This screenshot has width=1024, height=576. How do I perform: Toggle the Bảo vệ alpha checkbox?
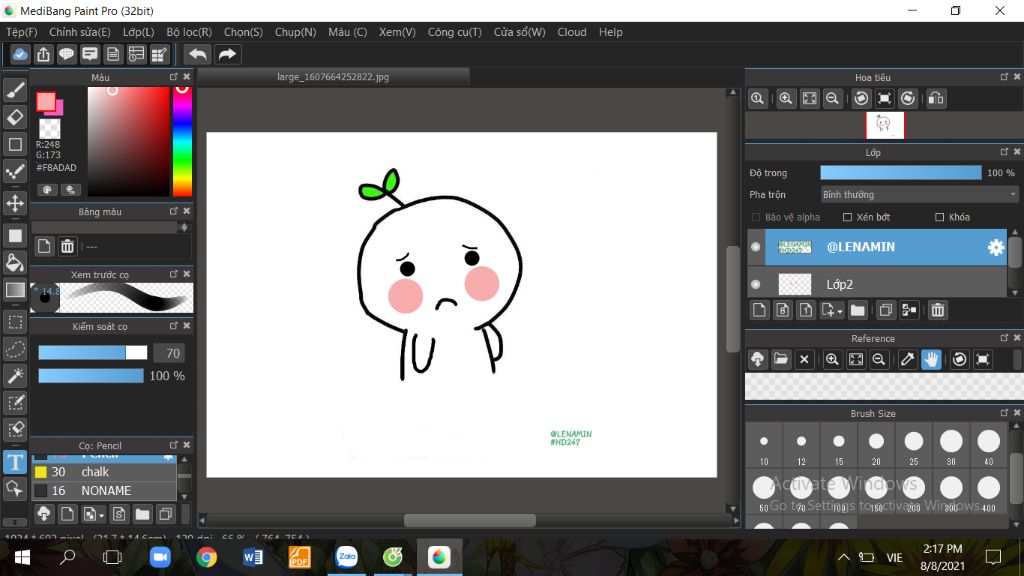(x=756, y=217)
